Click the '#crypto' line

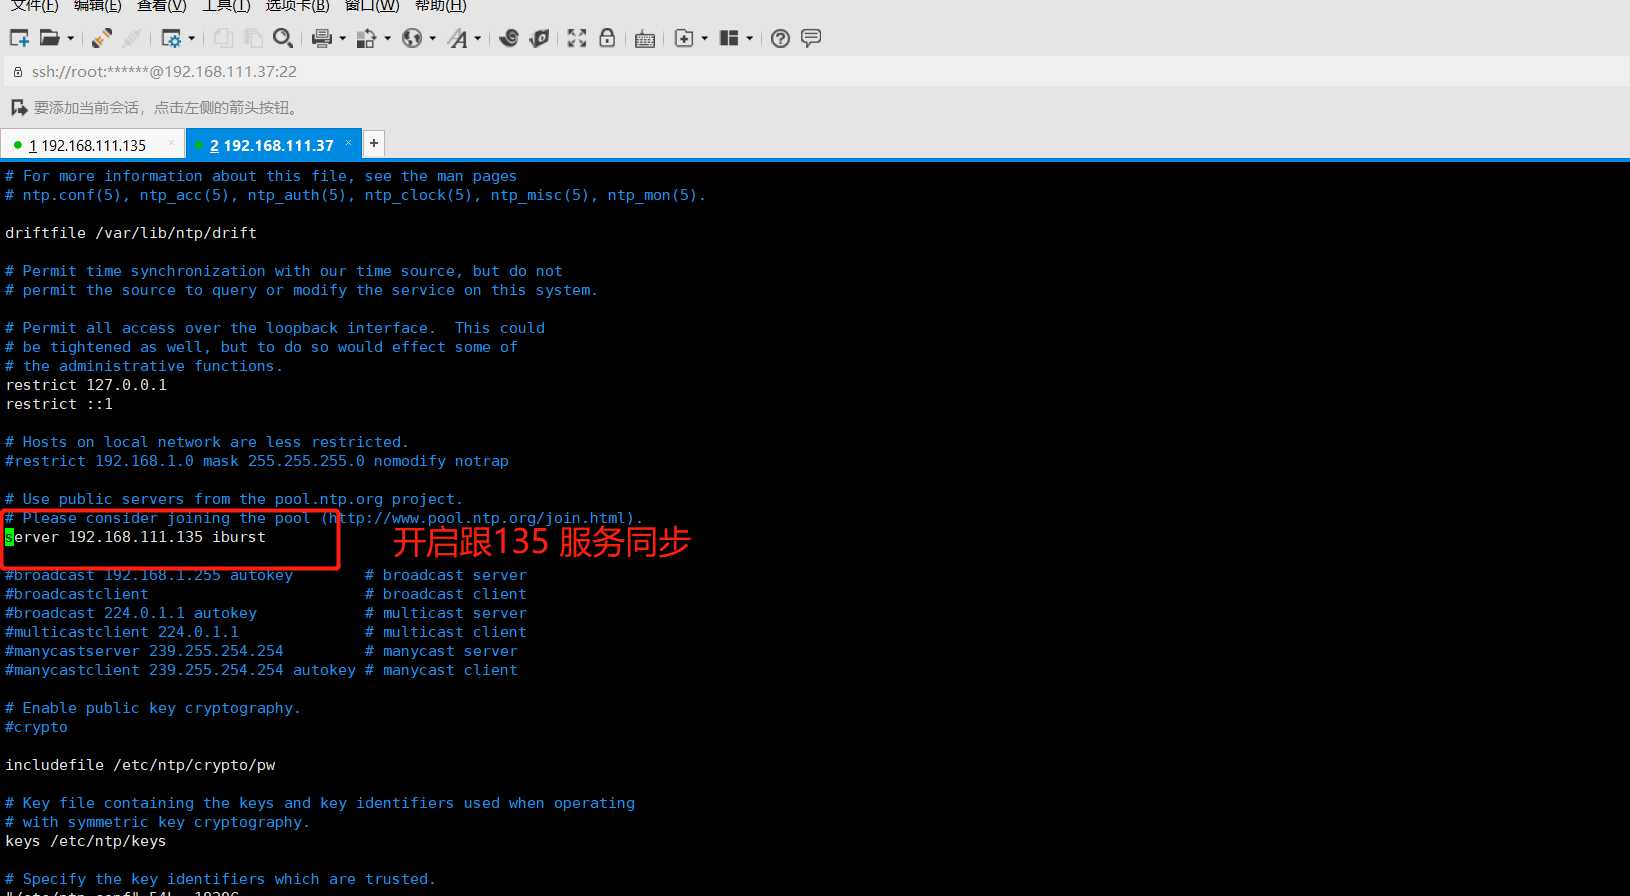coord(36,727)
